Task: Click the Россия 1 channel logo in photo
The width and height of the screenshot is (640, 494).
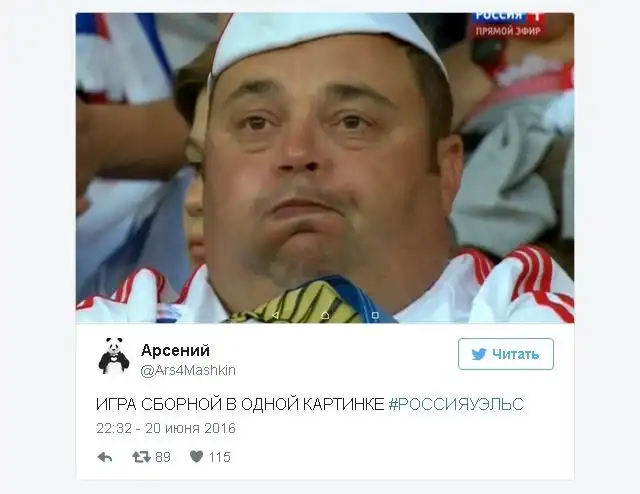Action: [x=509, y=17]
